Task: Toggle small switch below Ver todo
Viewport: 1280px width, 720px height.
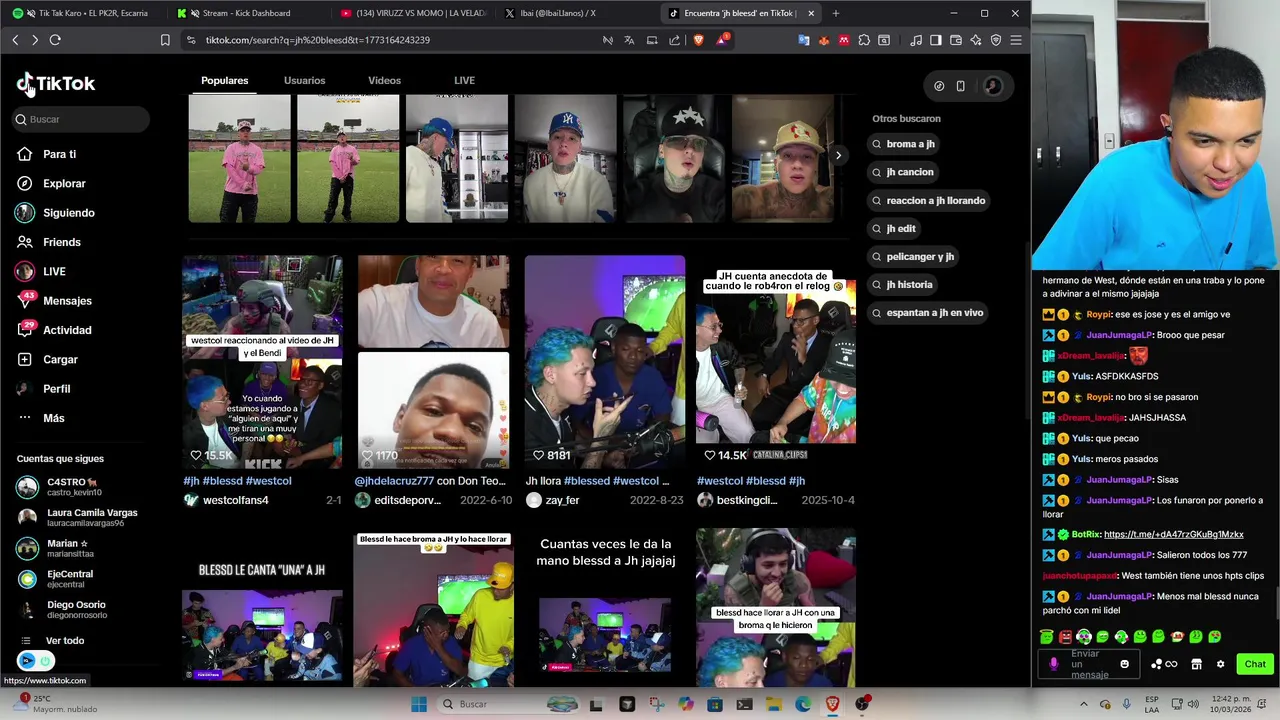Action: [36, 661]
